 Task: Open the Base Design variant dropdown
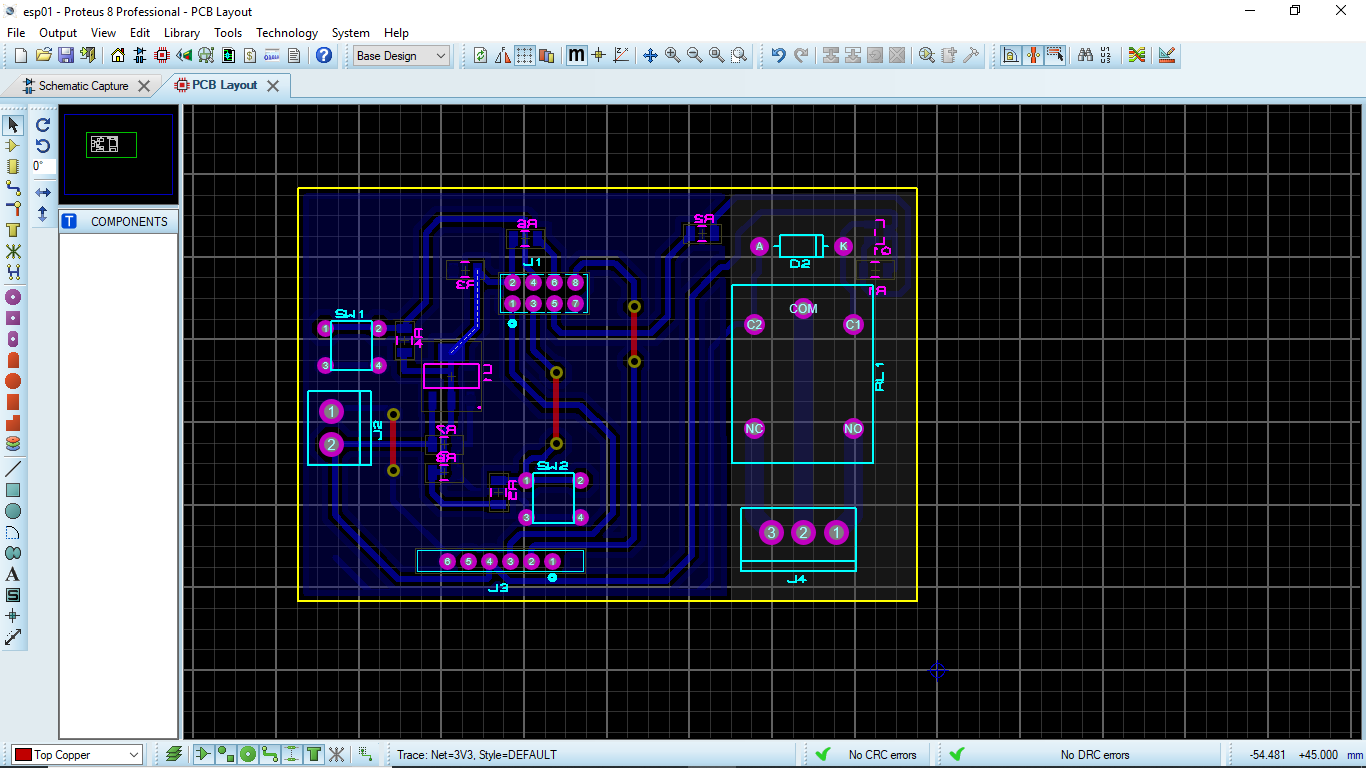[402, 56]
